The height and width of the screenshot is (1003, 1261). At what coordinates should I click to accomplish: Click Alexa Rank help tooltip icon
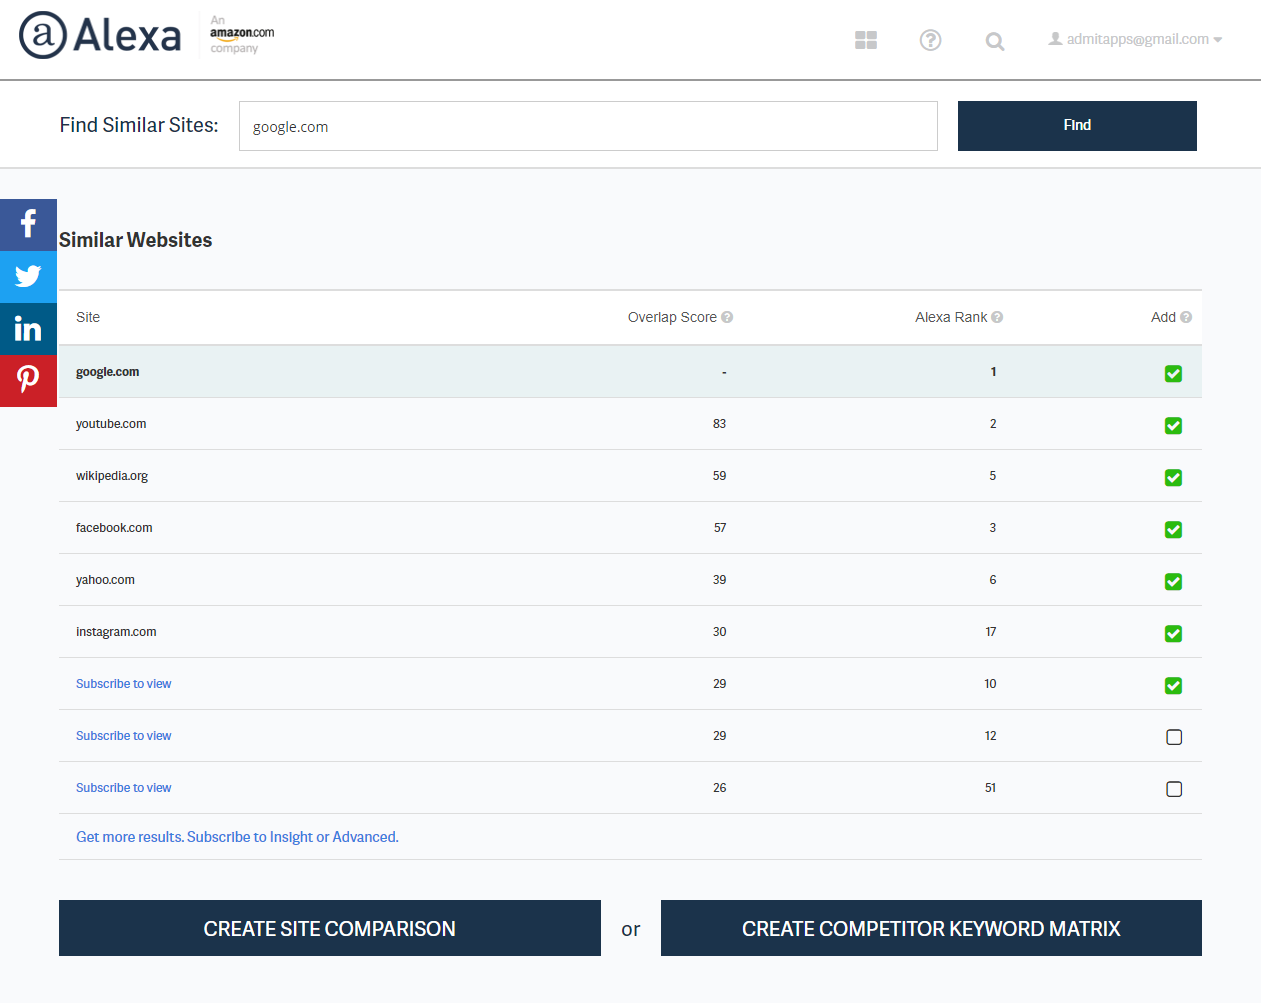[x=997, y=317]
